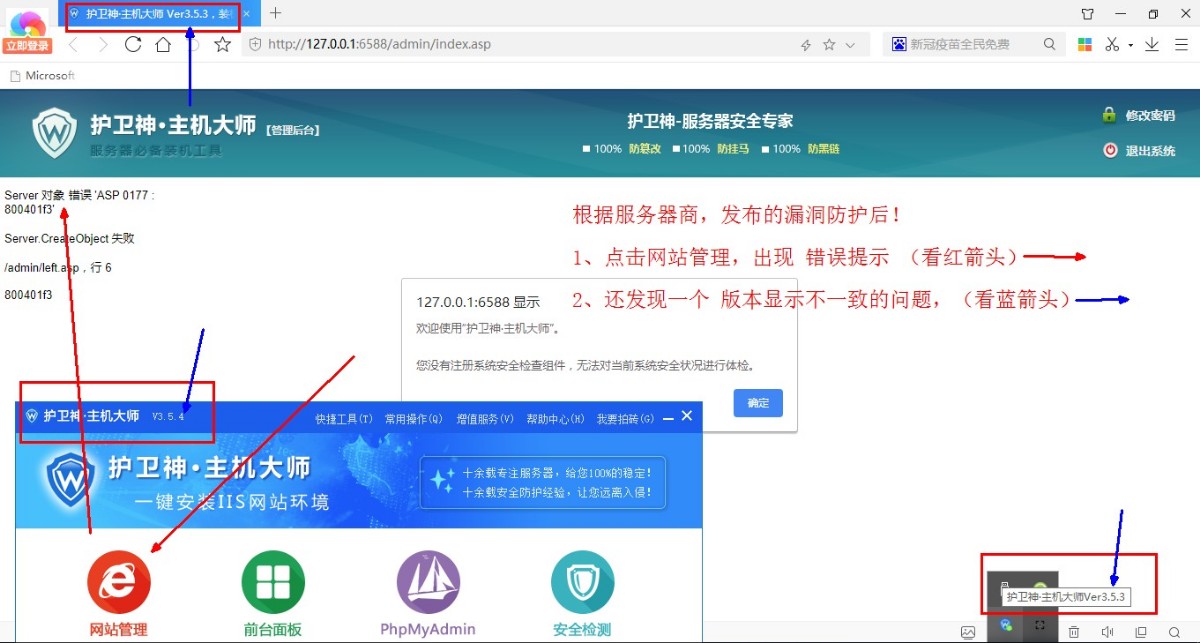Click the URL address field
1200x643 pixels.
pyautogui.click(x=520, y=44)
